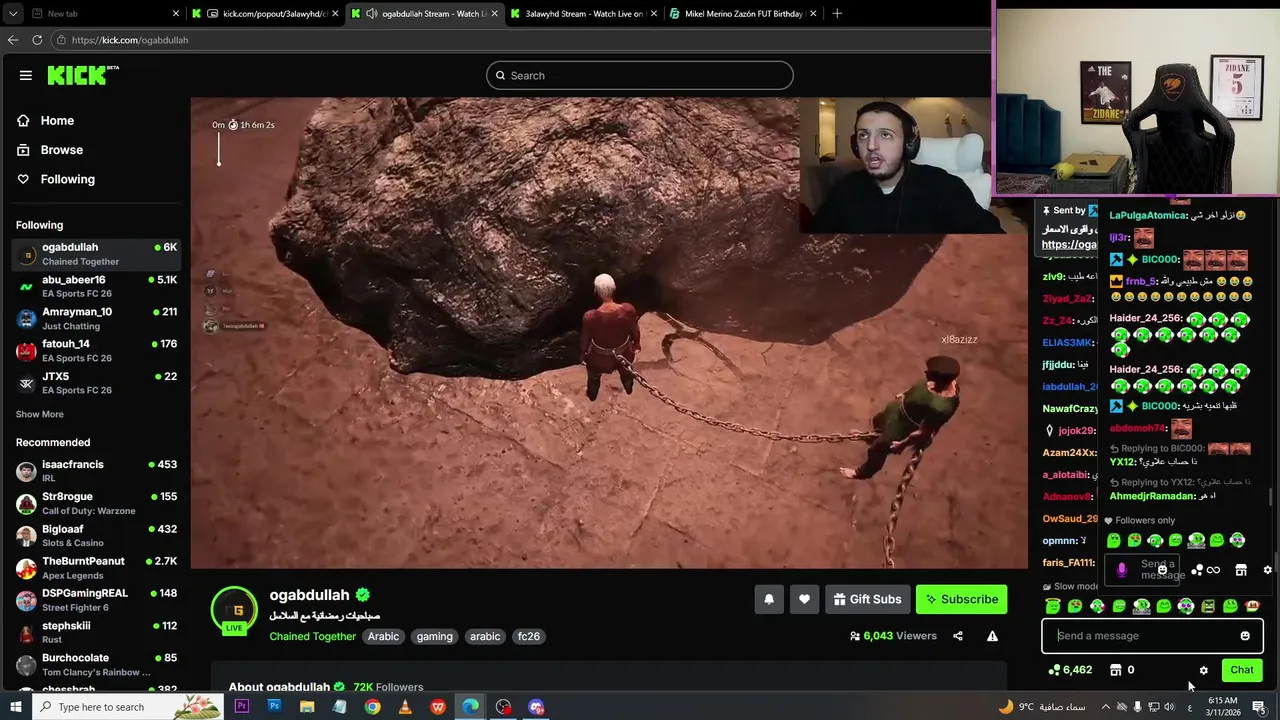Switch to kick.com/popout browser tab
The height and width of the screenshot is (720, 1280).
click(266, 14)
